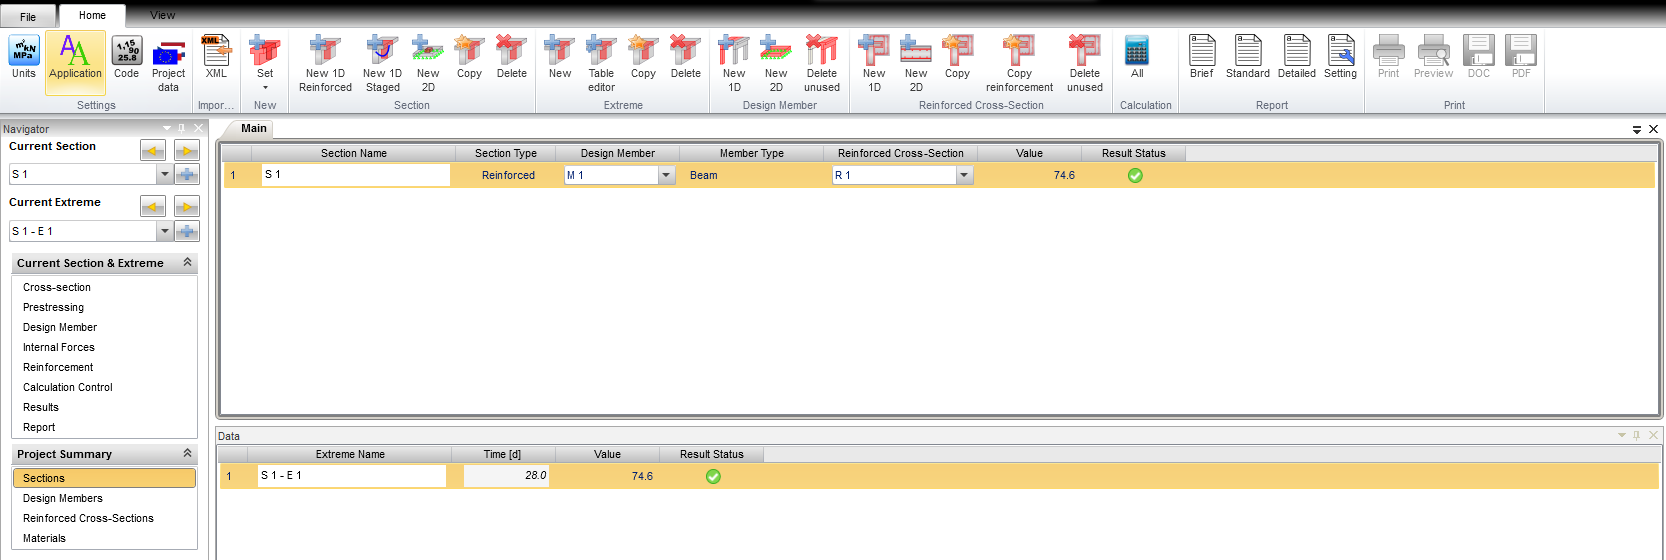Screen dimensions: 1666x560
Task: Collapse Current Section & Extreme group
Action: click(x=187, y=263)
